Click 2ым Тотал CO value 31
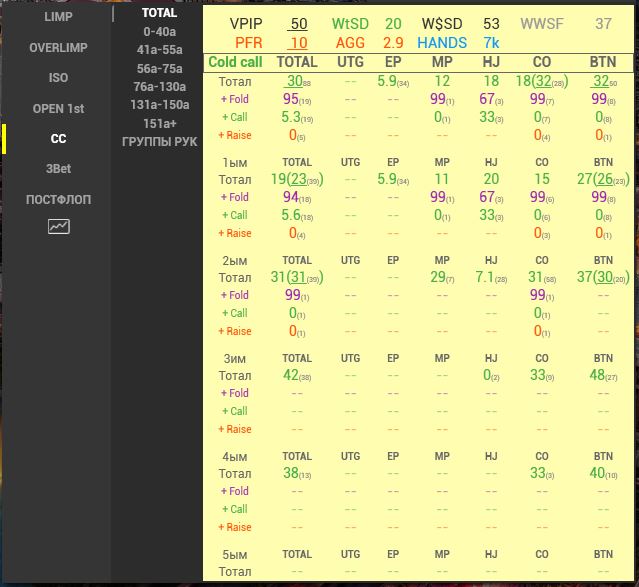The width and height of the screenshot is (639, 587). click(542, 278)
